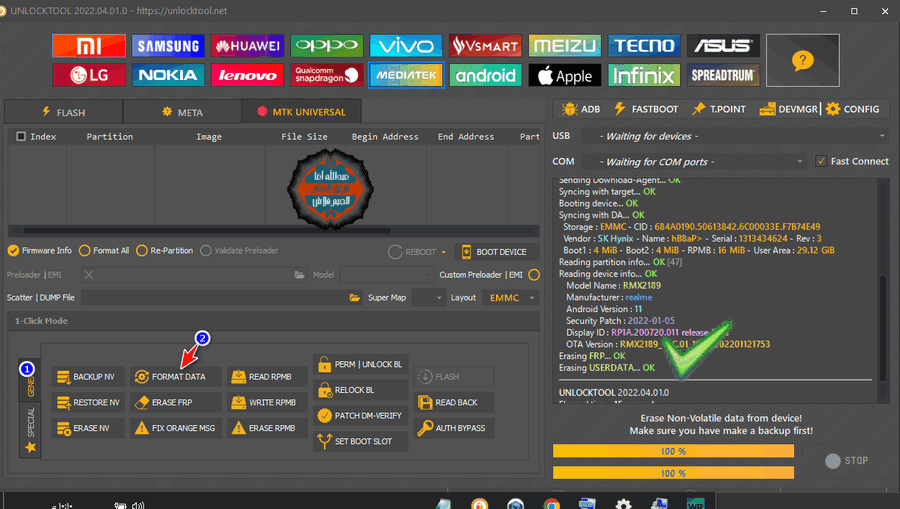Switch to the Fastboot tab
This screenshot has height=509, width=900.
pos(646,109)
